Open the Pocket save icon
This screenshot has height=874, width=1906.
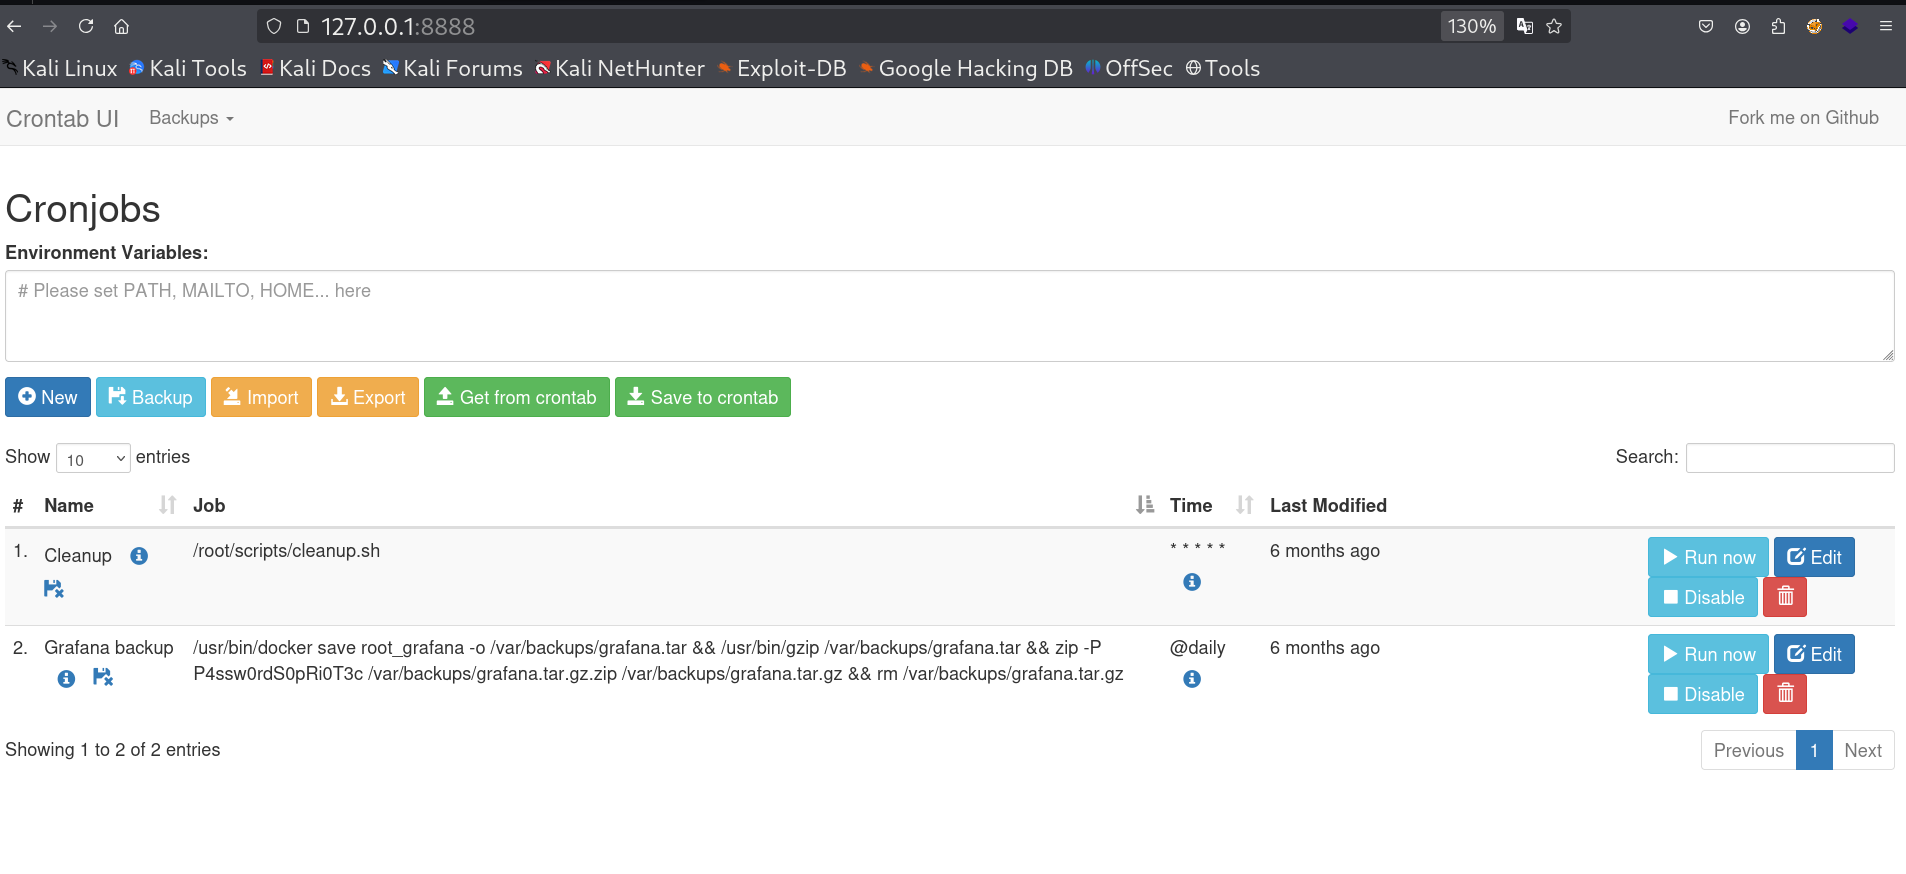click(1706, 26)
